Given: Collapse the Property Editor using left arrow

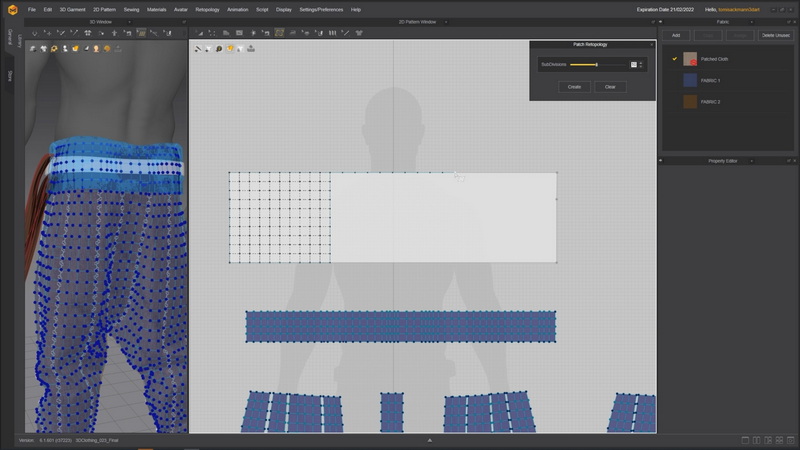Looking at the screenshot, I should pyautogui.click(x=661, y=161).
